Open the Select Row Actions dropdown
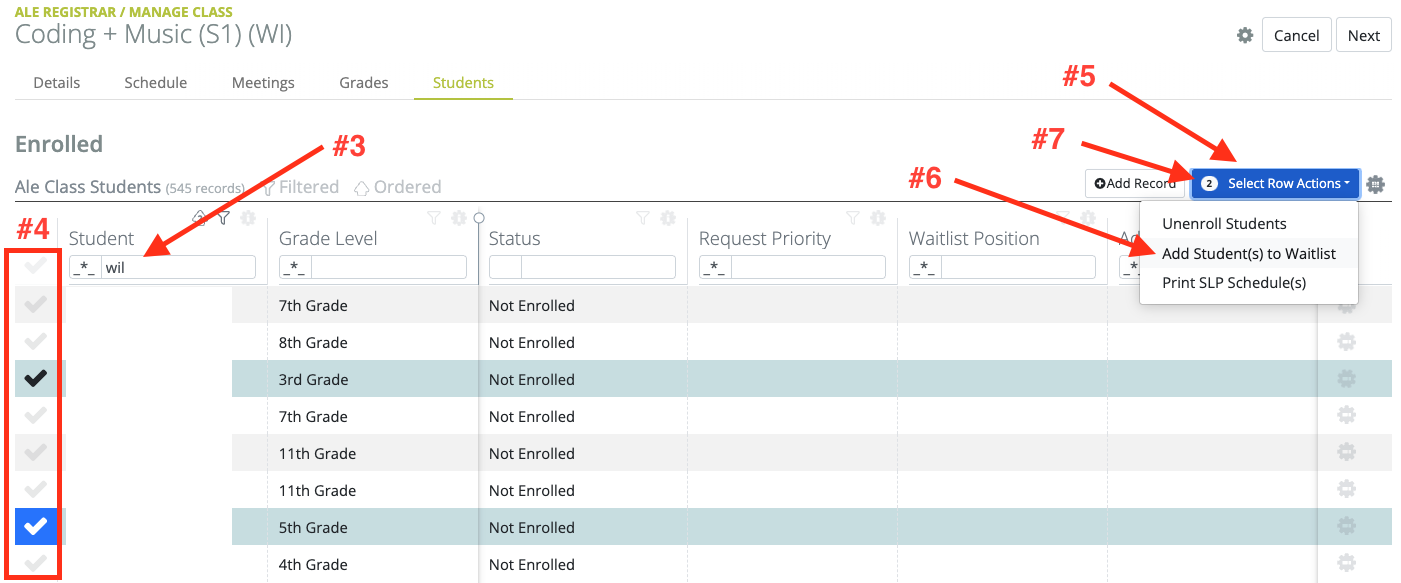Image resolution: width=1401 pixels, height=583 pixels. coord(1274,183)
